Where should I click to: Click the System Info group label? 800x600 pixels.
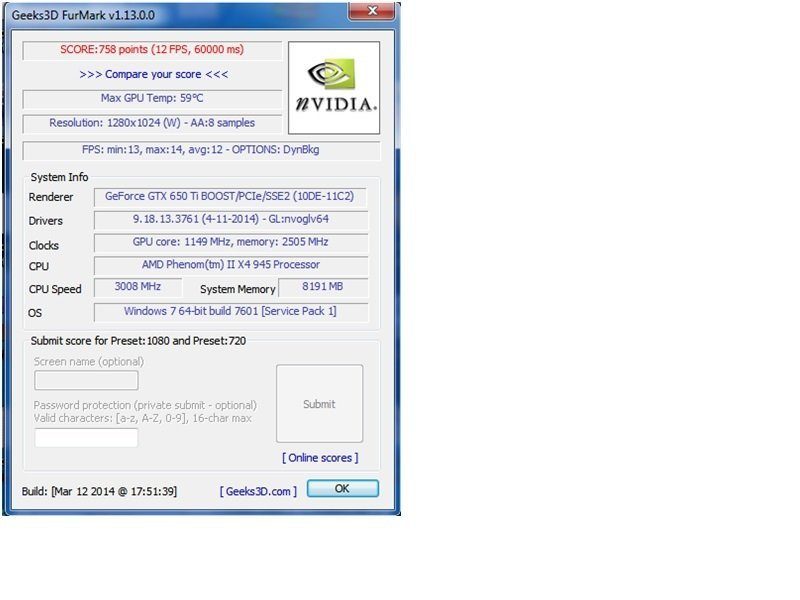(59, 177)
